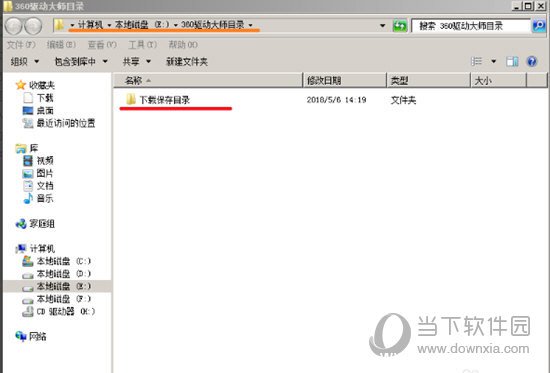Click arrow after 计算机 in the address path

click(x=109, y=25)
